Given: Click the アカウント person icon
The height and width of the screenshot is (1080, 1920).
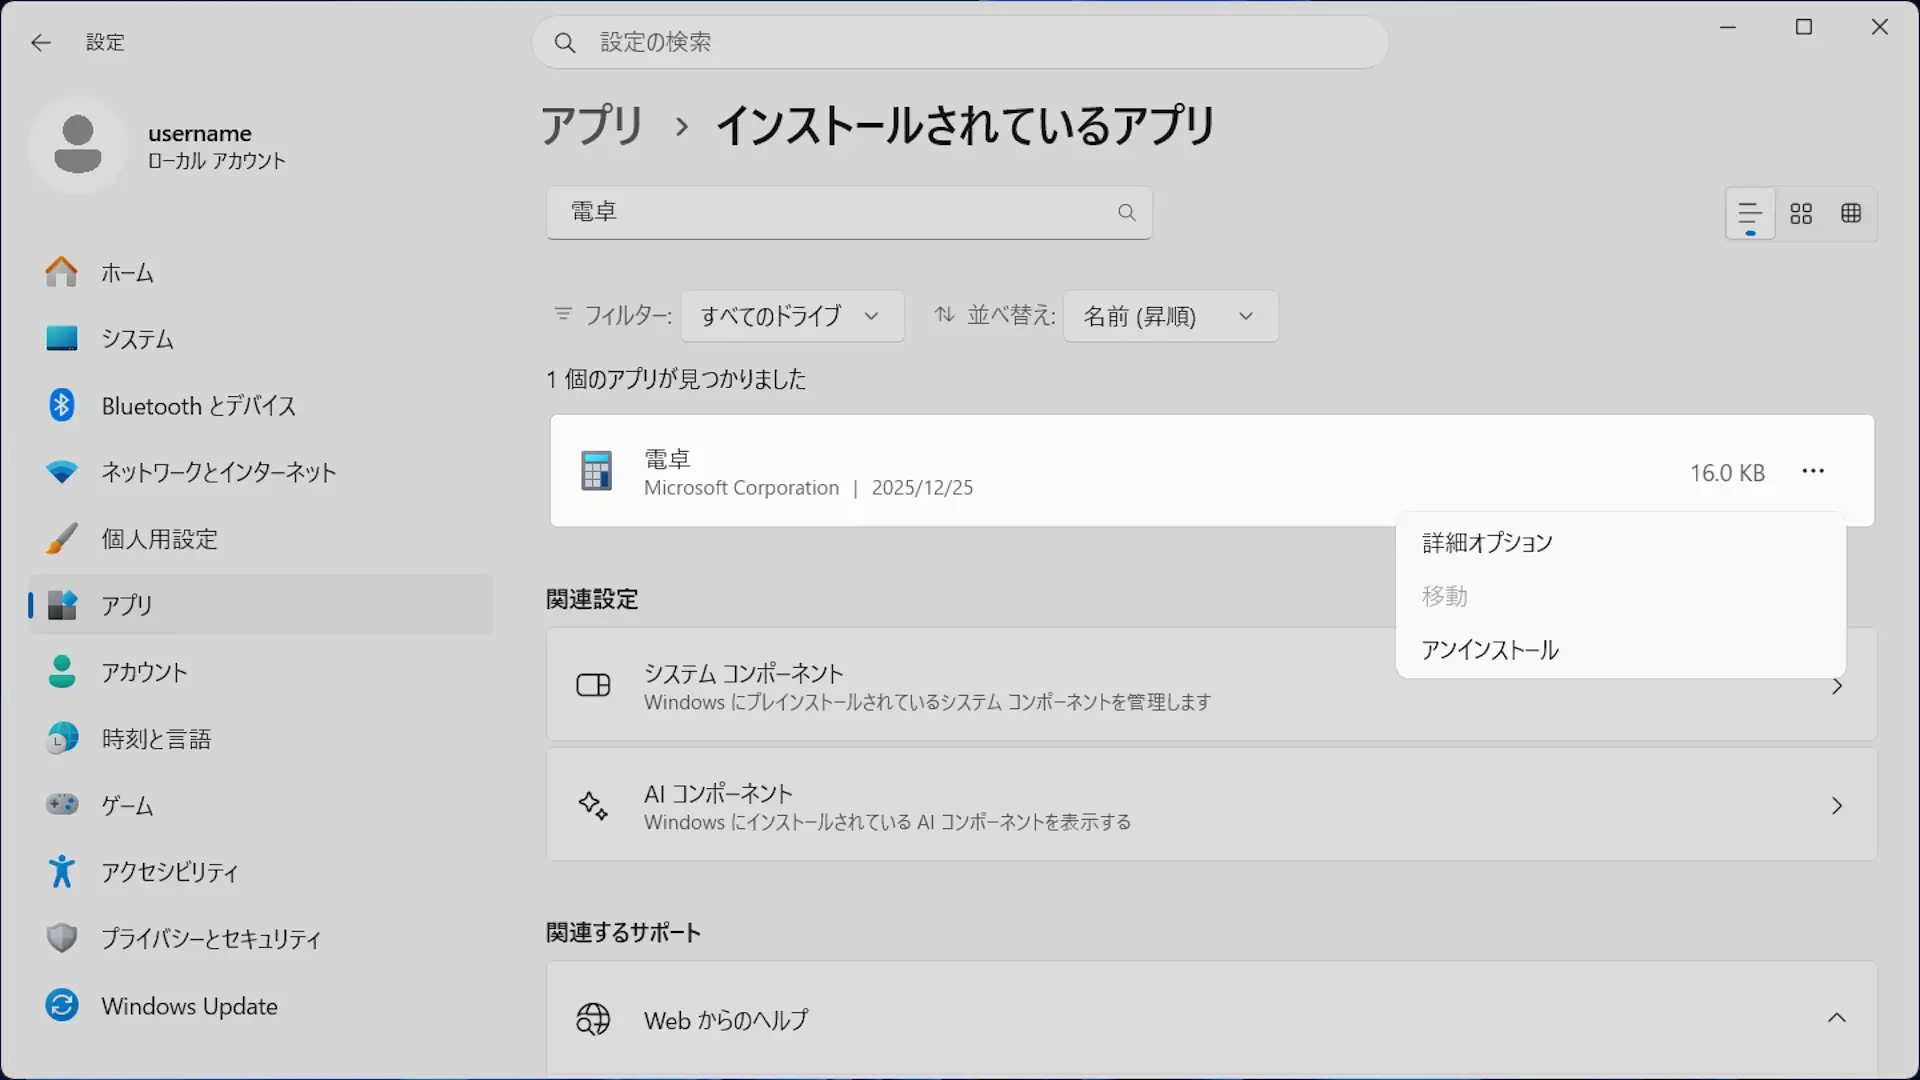Looking at the screenshot, I should (x=62, y=672).
